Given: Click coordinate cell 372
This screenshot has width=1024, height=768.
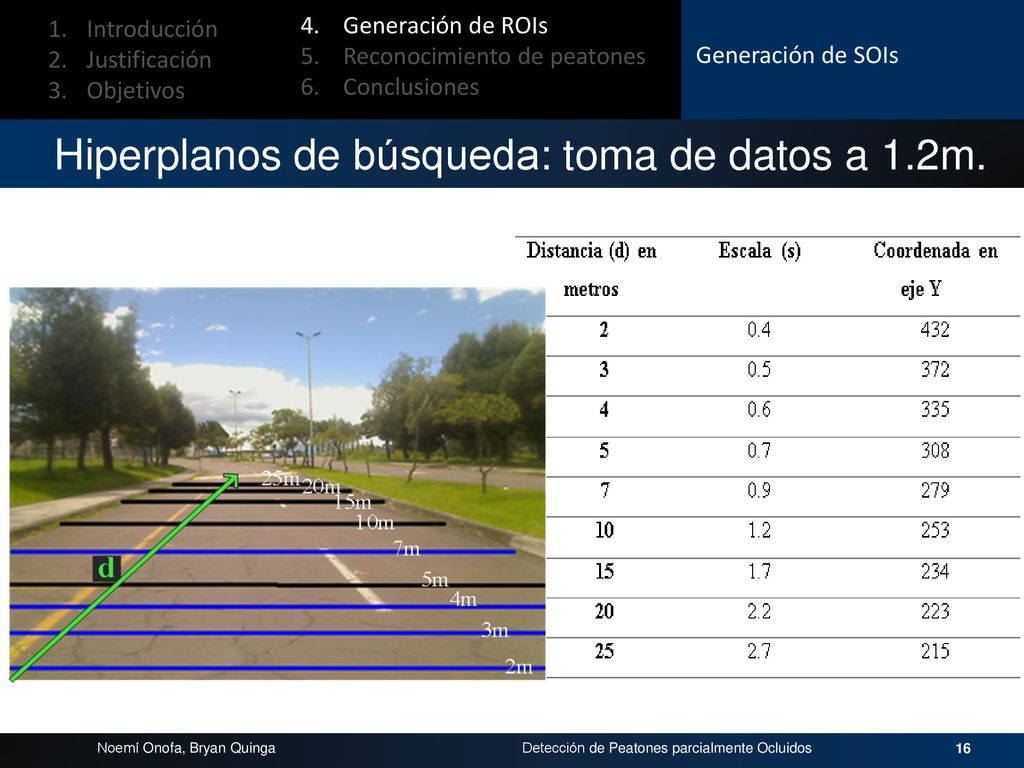Looking at the screenshot, I should tap(935, 370).
